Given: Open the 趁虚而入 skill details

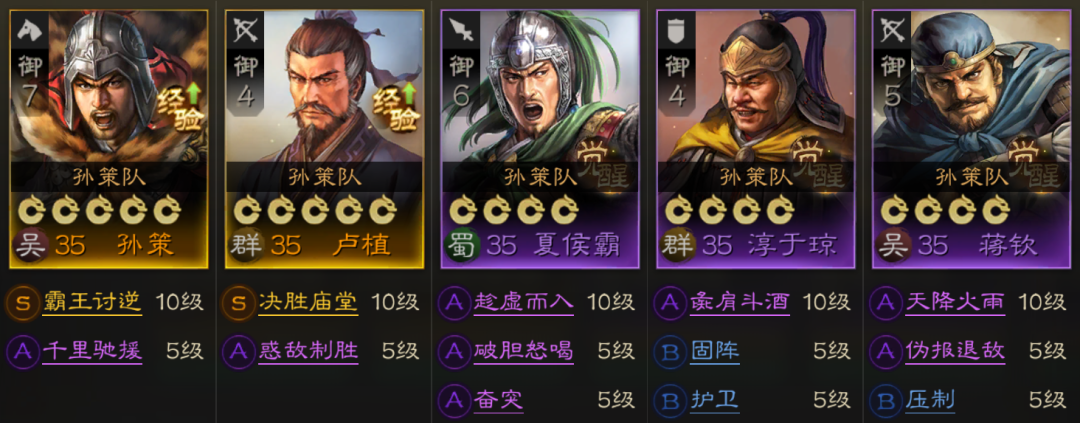Looking at the screenshot, I should point(523,302).
